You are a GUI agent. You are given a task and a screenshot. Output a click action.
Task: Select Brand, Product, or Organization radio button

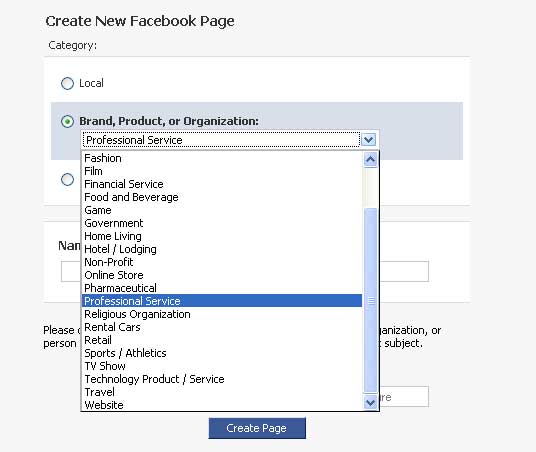(x=67, y=121)
